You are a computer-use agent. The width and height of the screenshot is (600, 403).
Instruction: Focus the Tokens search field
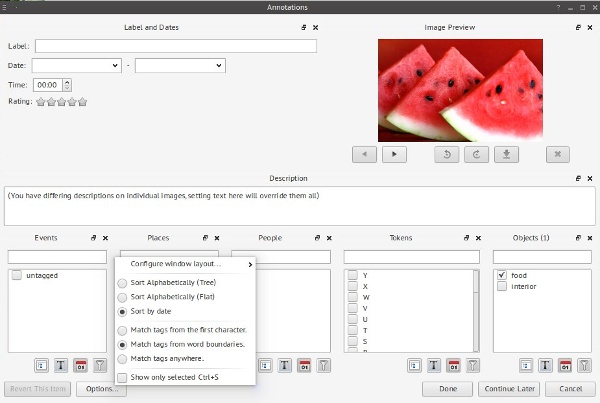pyautogui.click(x=411, y=257)
